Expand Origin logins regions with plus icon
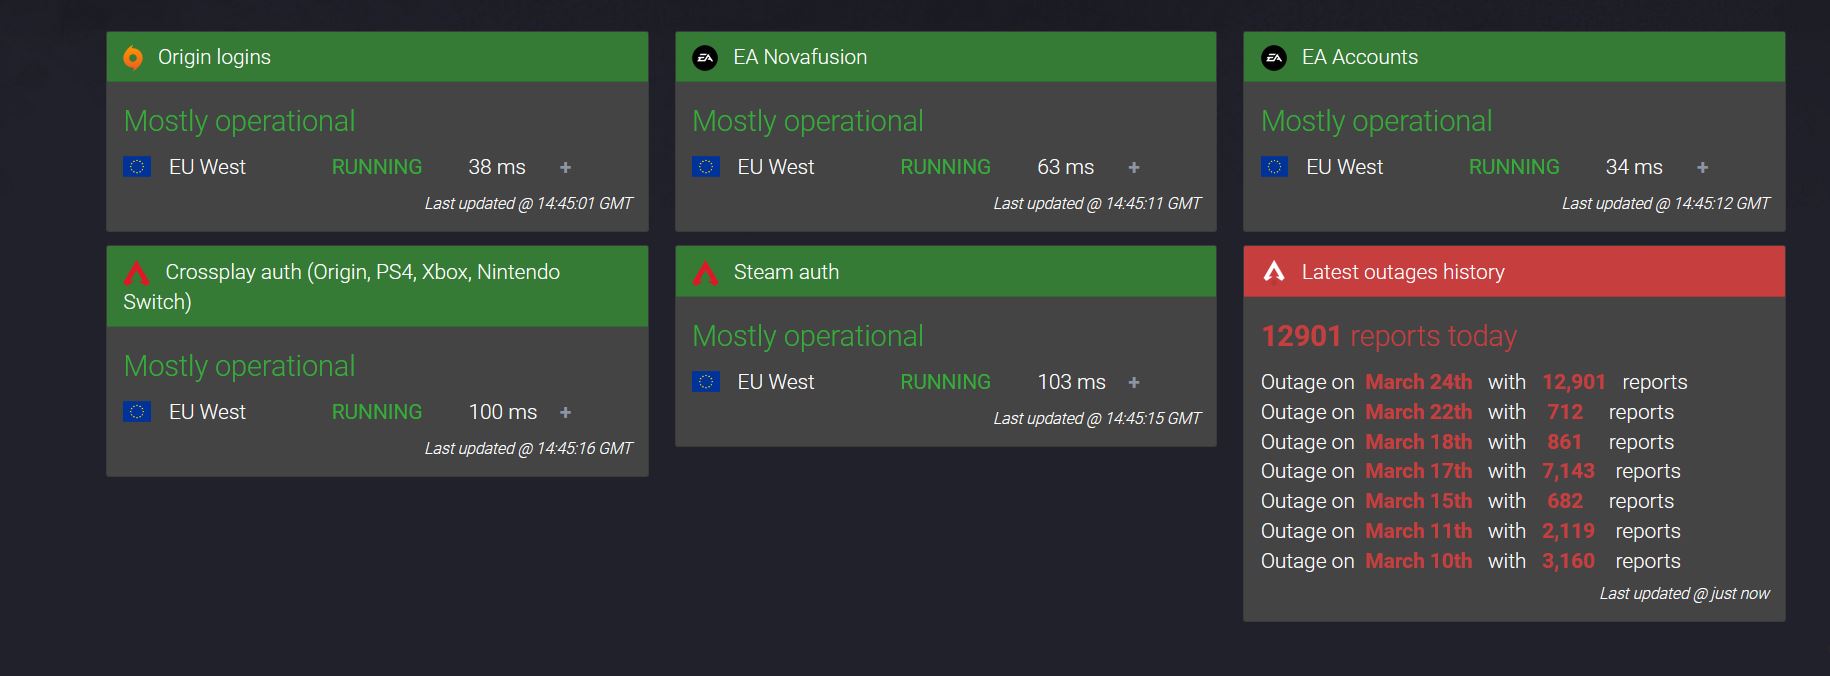Viewport: 1830px width, 676px height. pyautogui.click(x=565, y=168)
